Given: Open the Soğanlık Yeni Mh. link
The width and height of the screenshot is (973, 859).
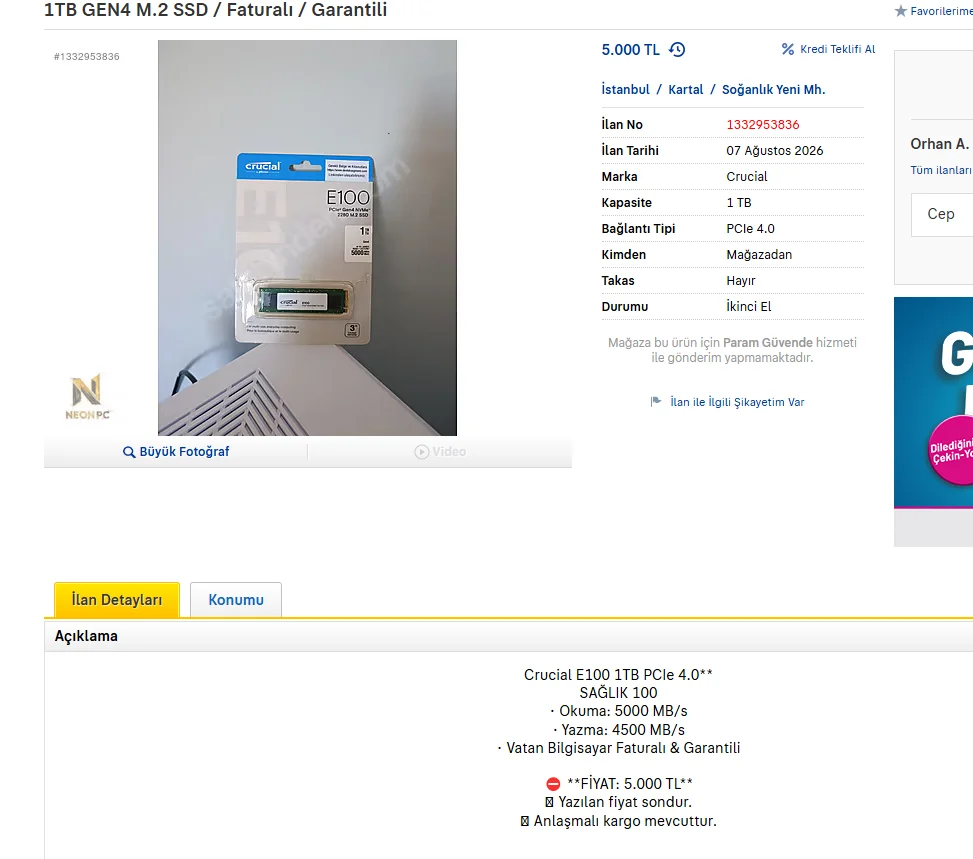Looking at the screenshot, I should 773,89.
